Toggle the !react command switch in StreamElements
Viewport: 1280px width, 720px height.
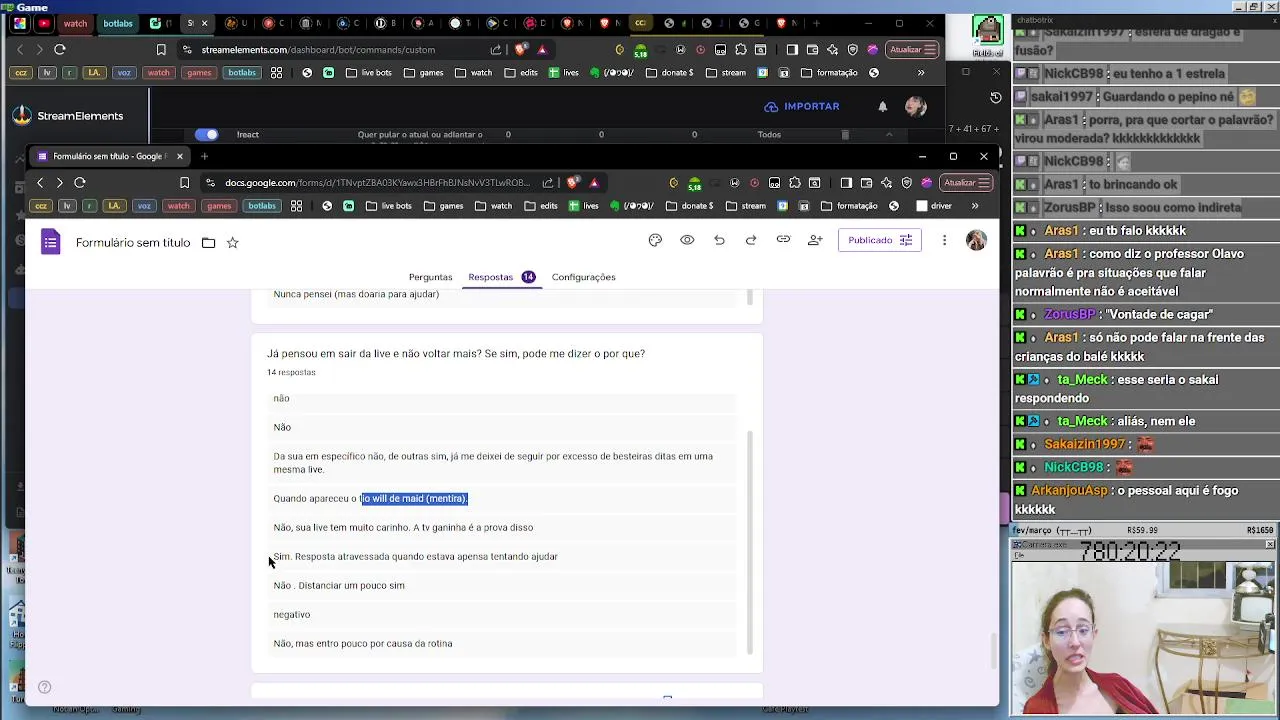click(x=207, y=134)
